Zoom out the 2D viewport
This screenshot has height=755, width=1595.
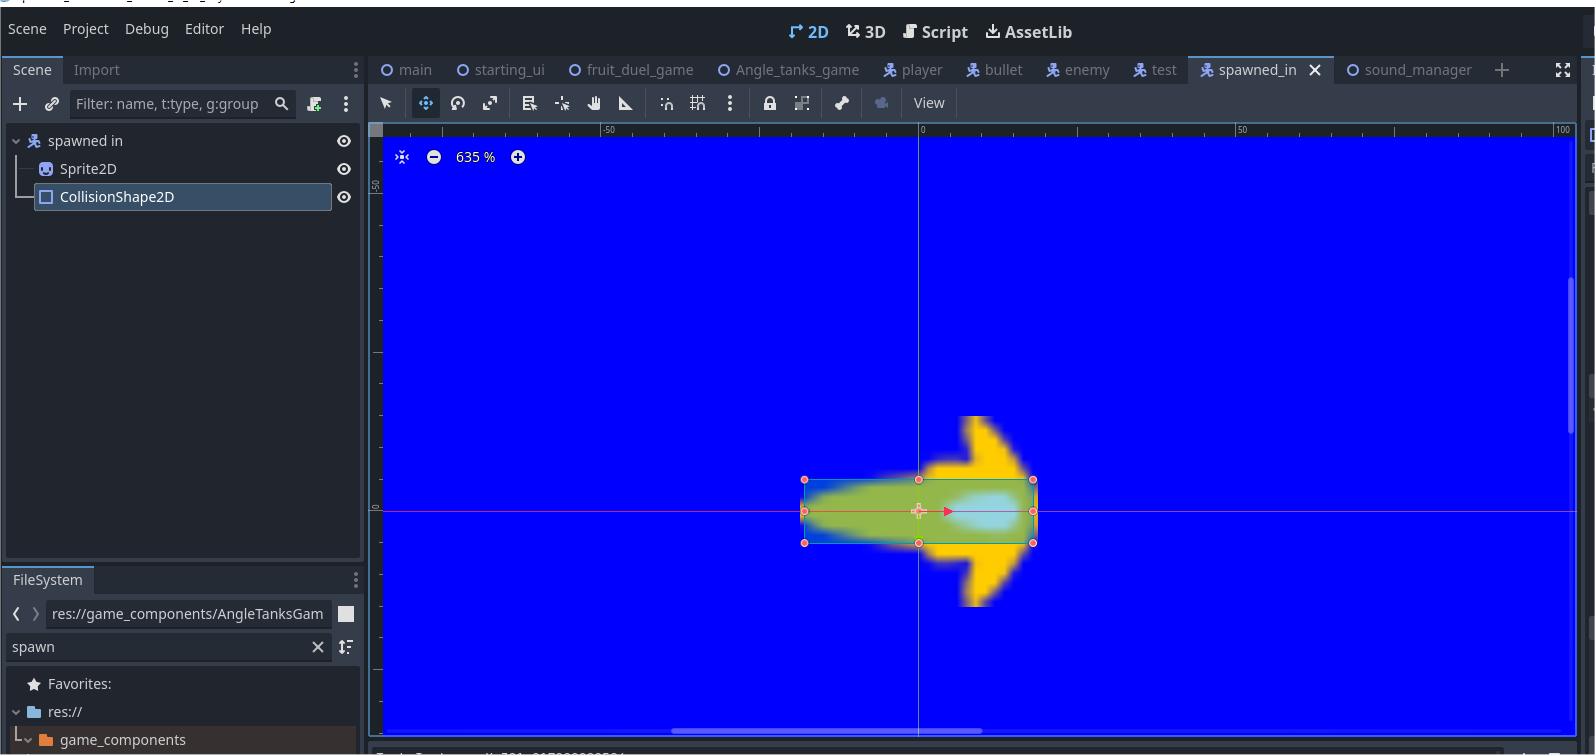(x=434, y=157)
